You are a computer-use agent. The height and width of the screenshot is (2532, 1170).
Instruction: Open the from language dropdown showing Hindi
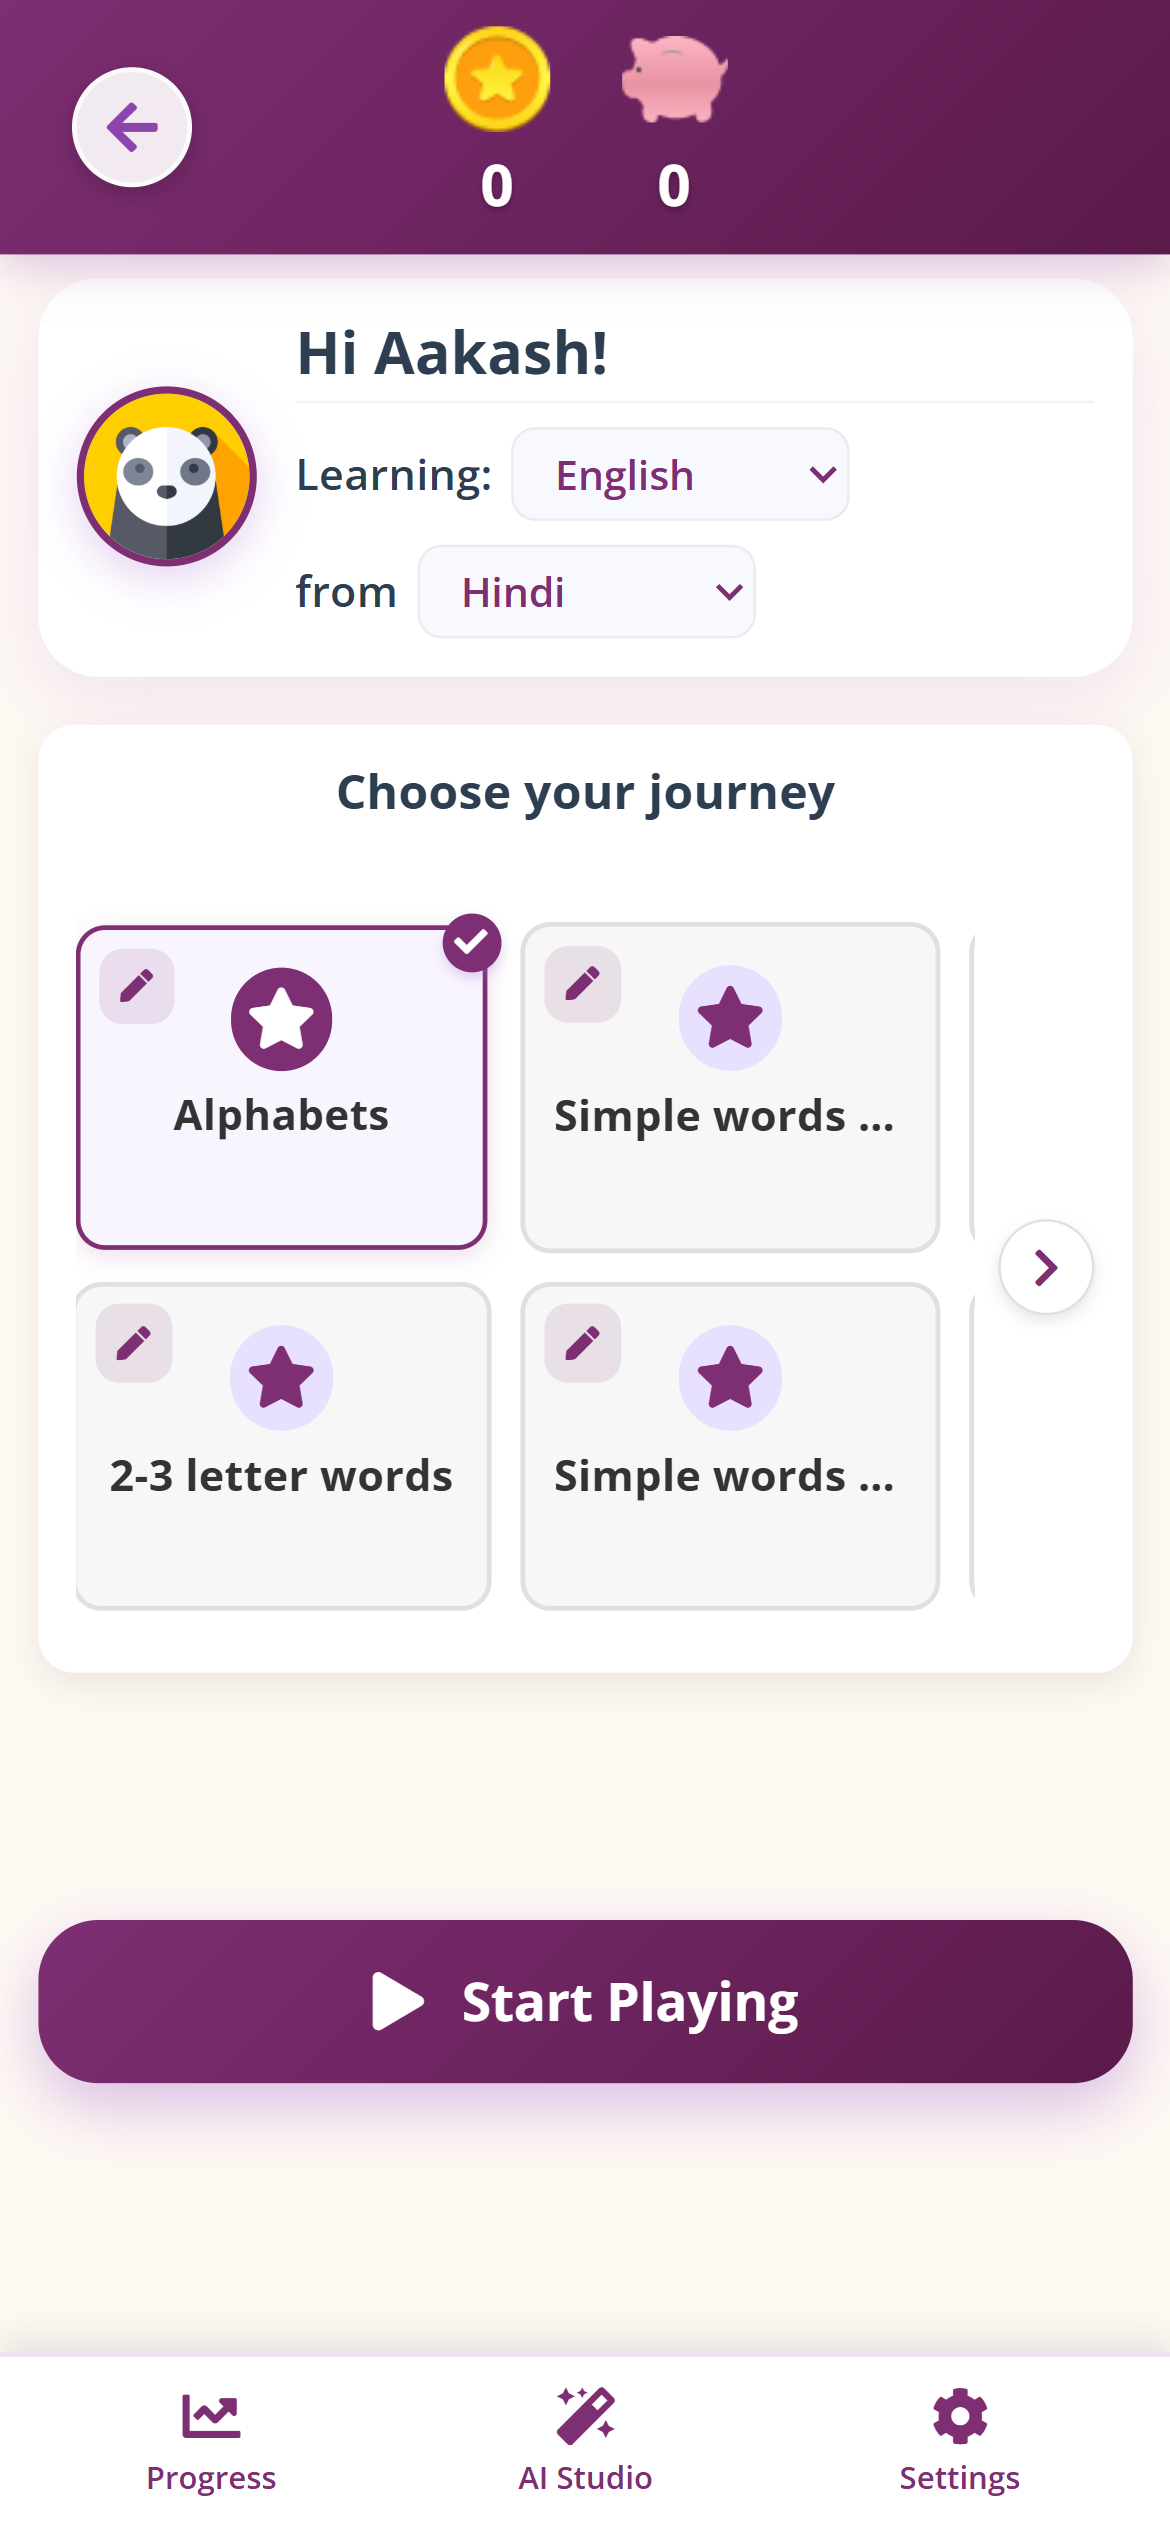(x=585, y=592)
